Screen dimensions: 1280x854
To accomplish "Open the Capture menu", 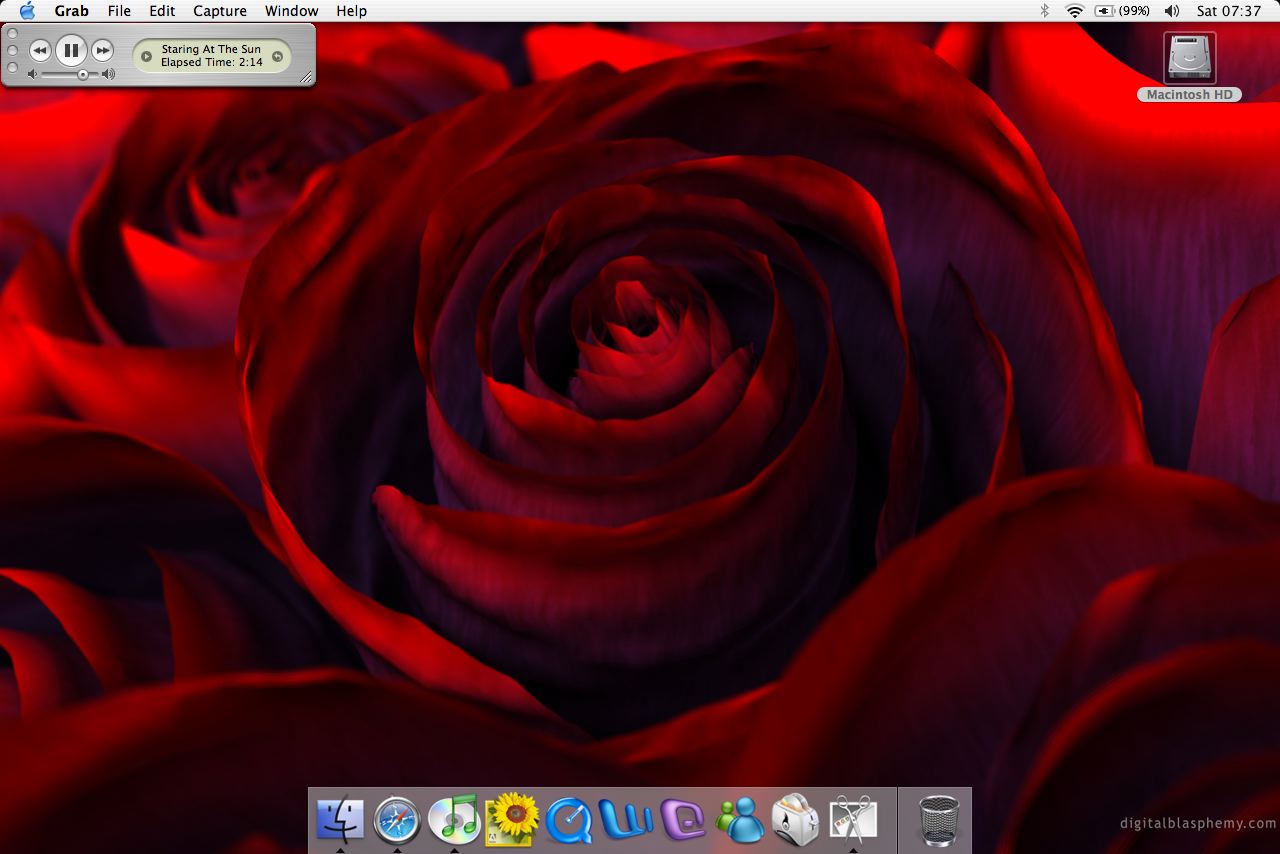I will coord(219,11).
